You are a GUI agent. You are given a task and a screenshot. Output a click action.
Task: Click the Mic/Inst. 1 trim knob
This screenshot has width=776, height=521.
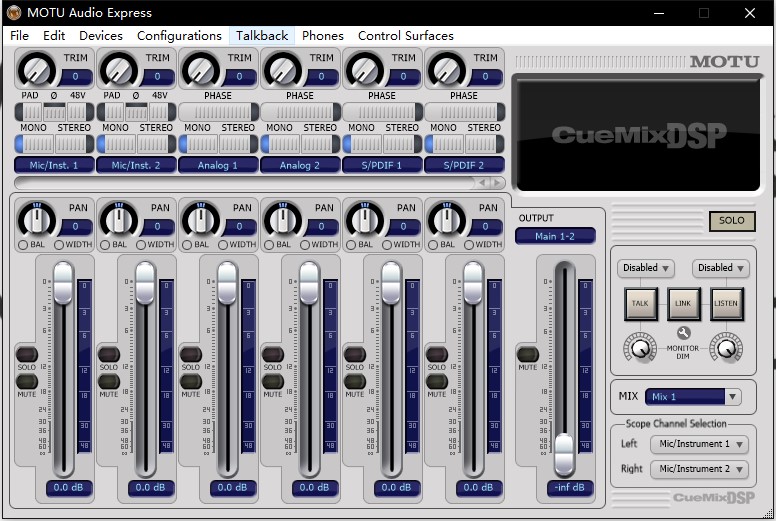click(36, 70)
